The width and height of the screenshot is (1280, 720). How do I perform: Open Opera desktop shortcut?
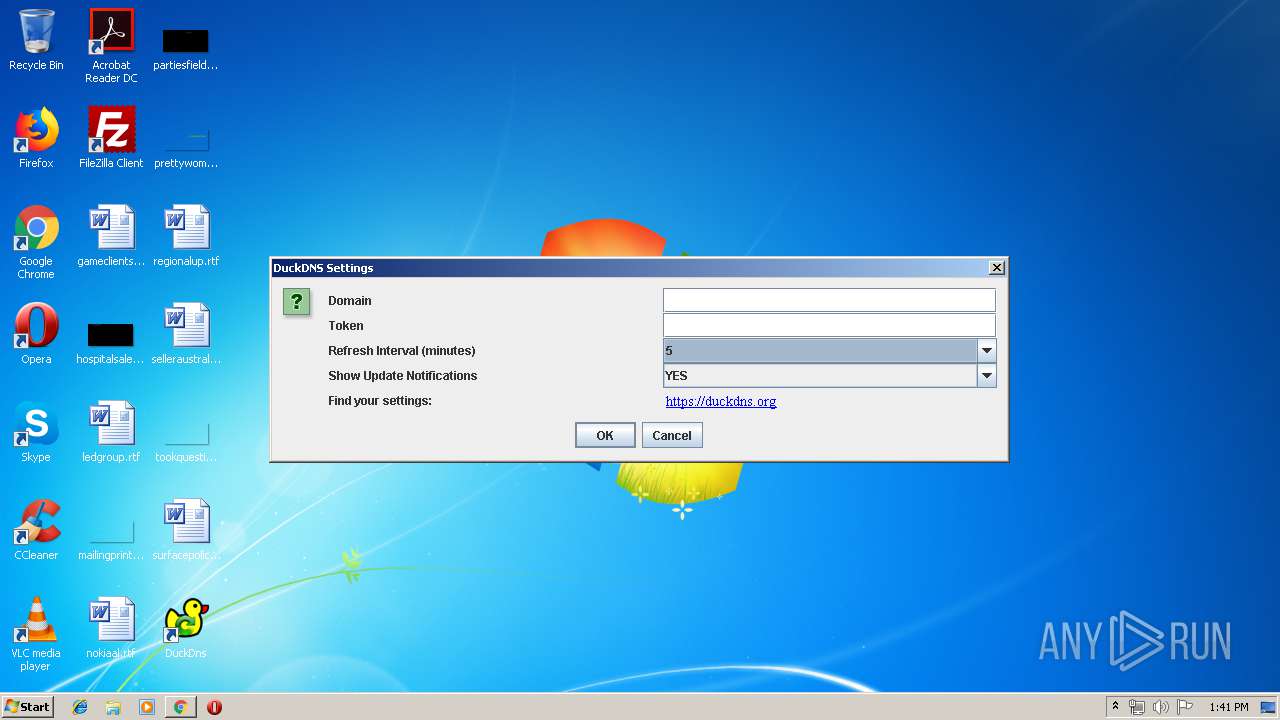(x=36, y=334)
